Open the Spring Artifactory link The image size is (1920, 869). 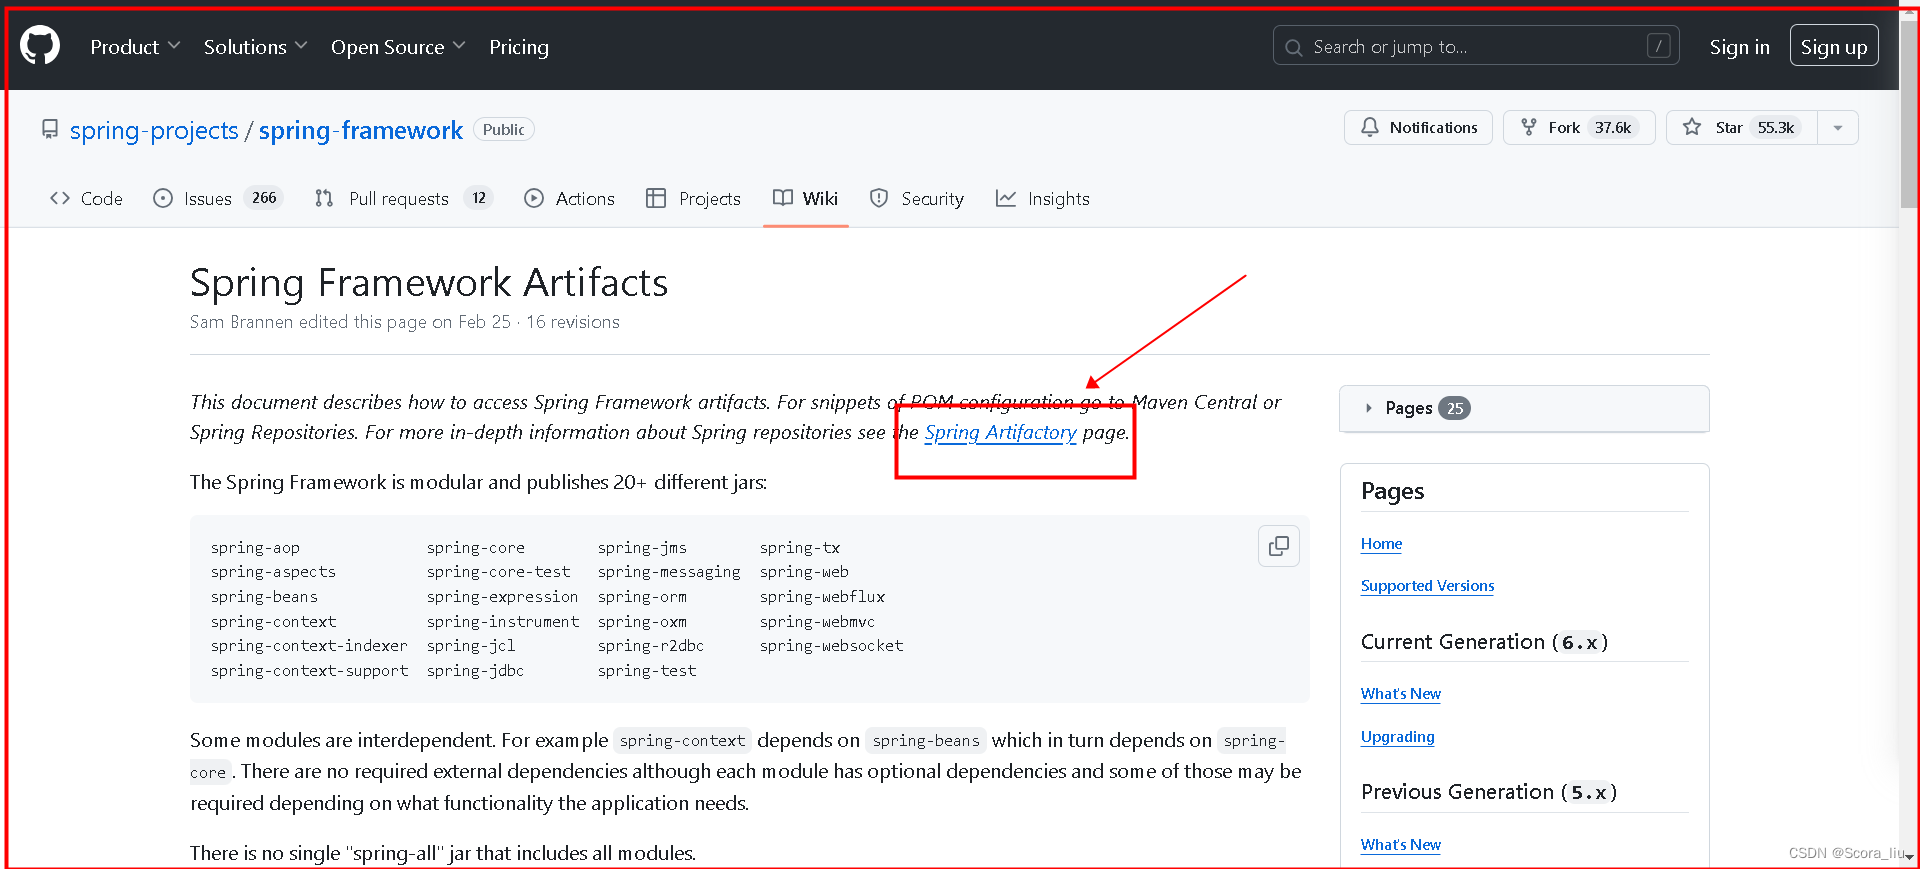(1000, 432)
